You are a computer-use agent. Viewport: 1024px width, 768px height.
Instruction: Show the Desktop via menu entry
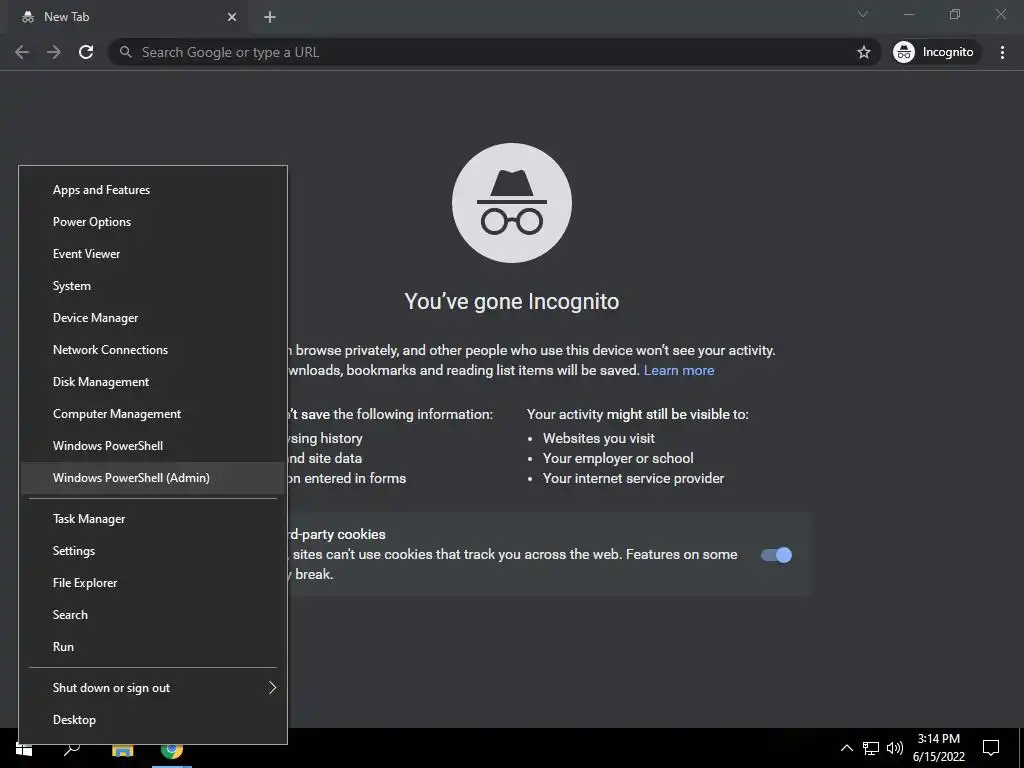(x=153, y=720)
